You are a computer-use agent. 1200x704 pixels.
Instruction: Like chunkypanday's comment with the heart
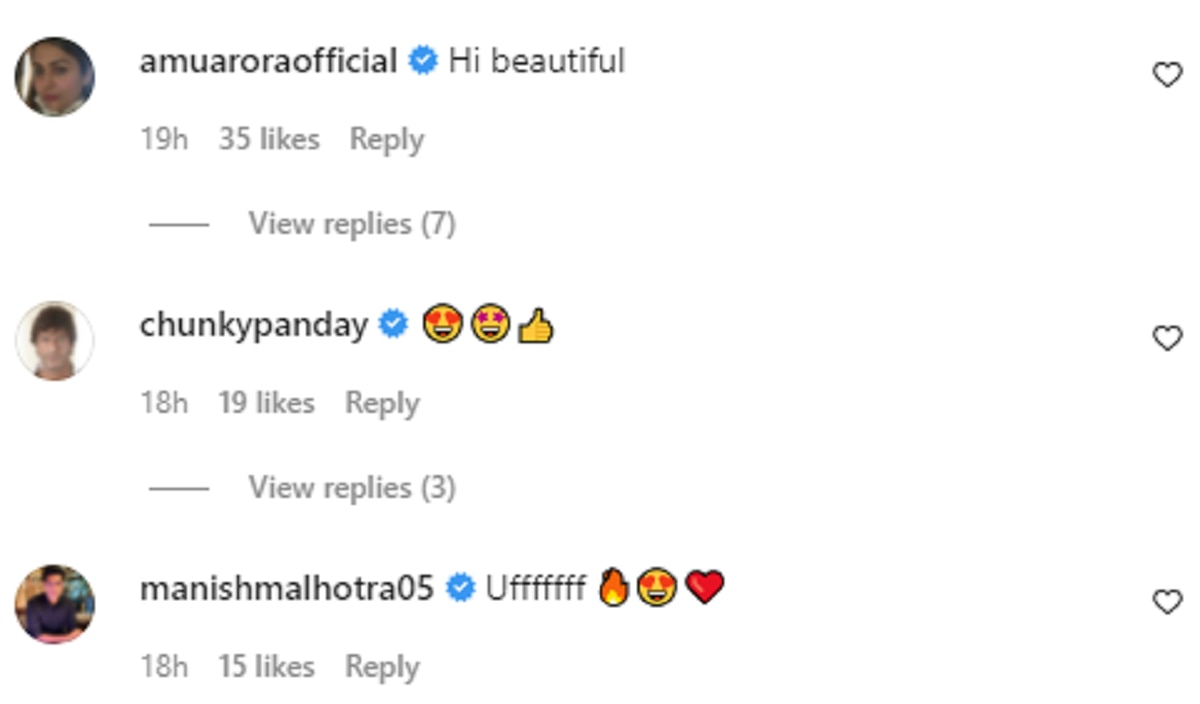tap(1167, 338)
